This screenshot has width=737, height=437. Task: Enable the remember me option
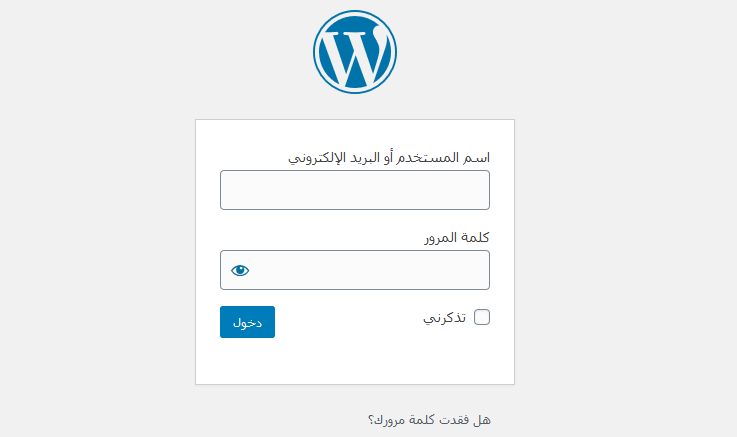click(482, 317)
